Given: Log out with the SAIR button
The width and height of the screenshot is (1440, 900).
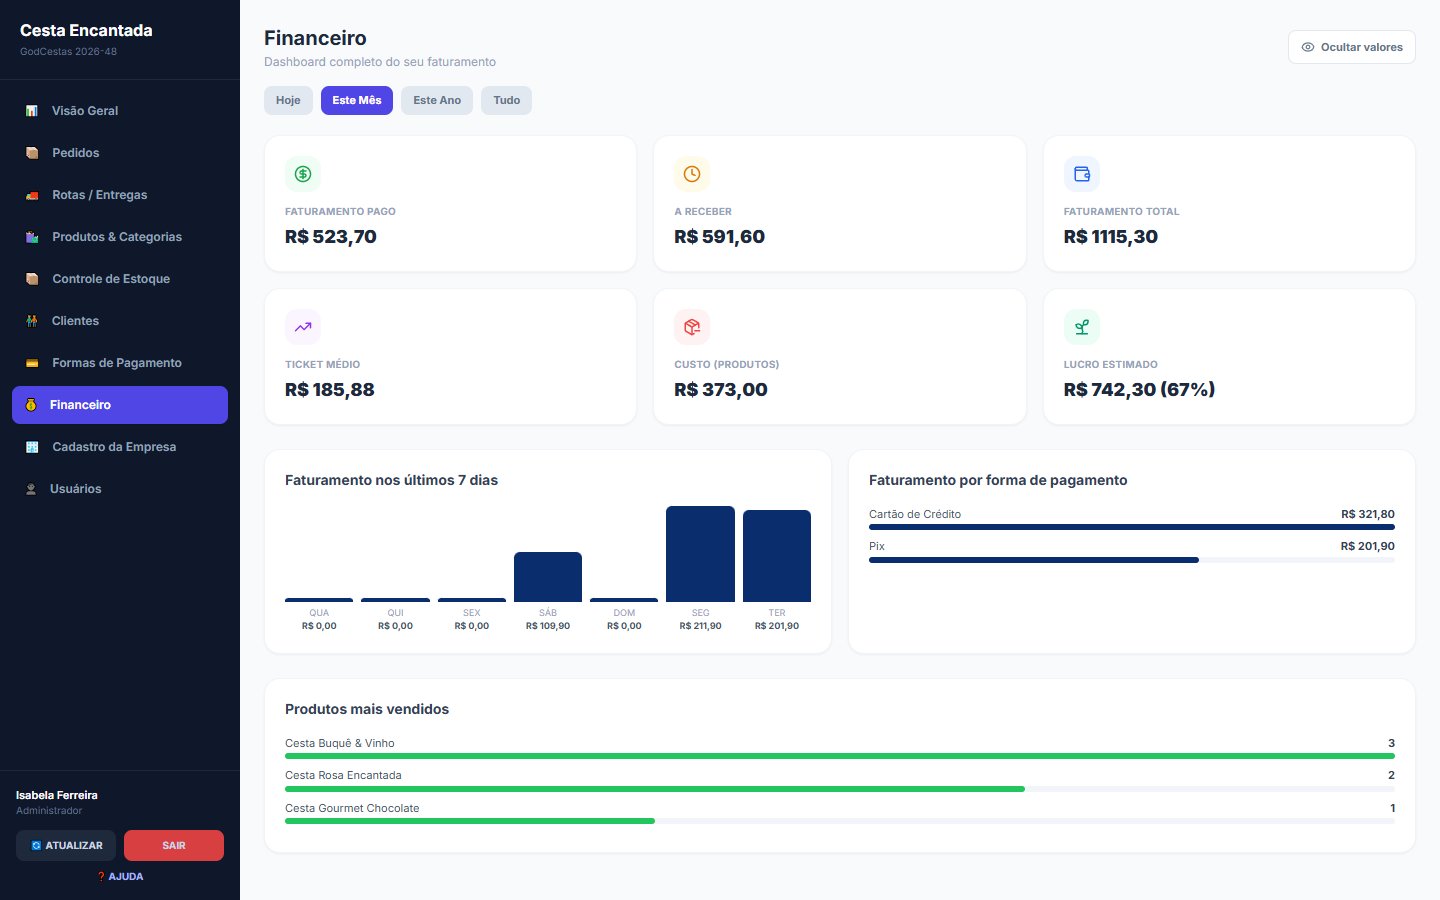Looking at the screenshot, I should click(174, 846).
